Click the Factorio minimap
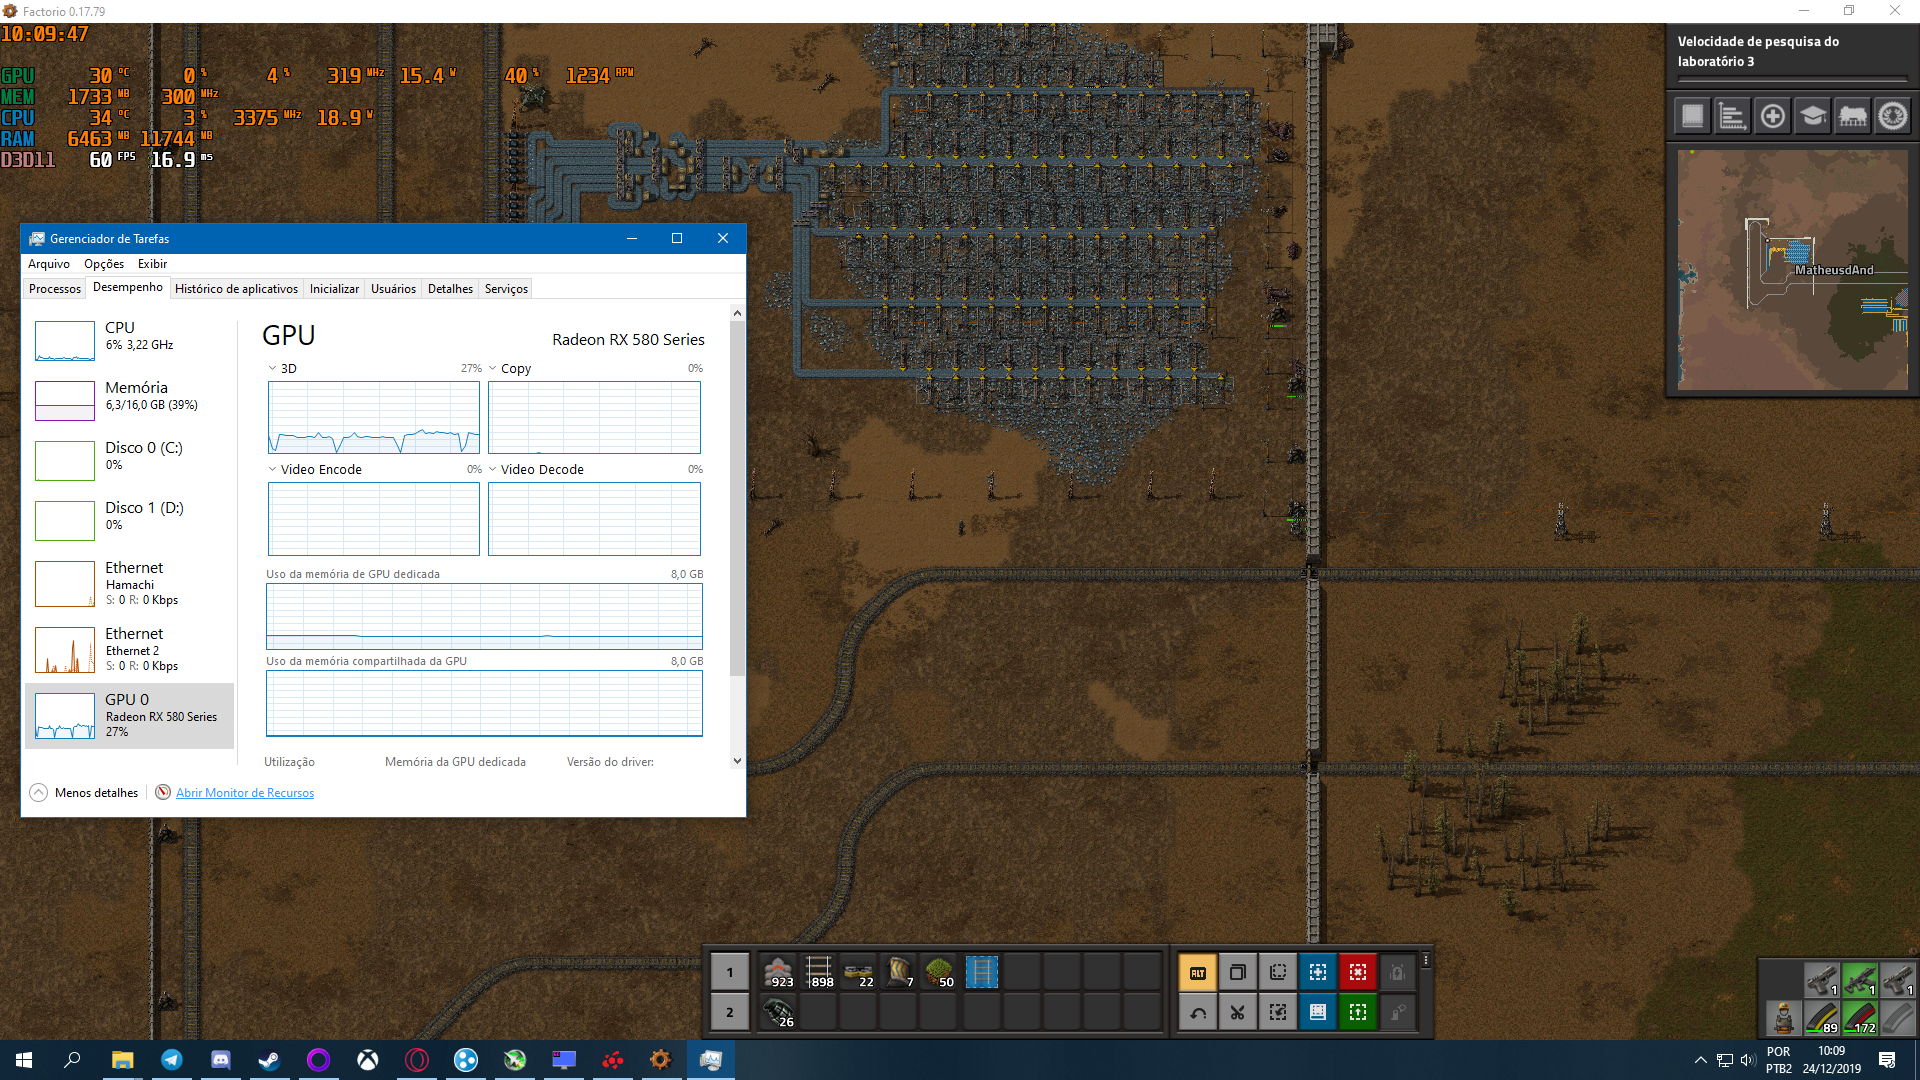1920x1080 pixels. (x=1793, y=270)
